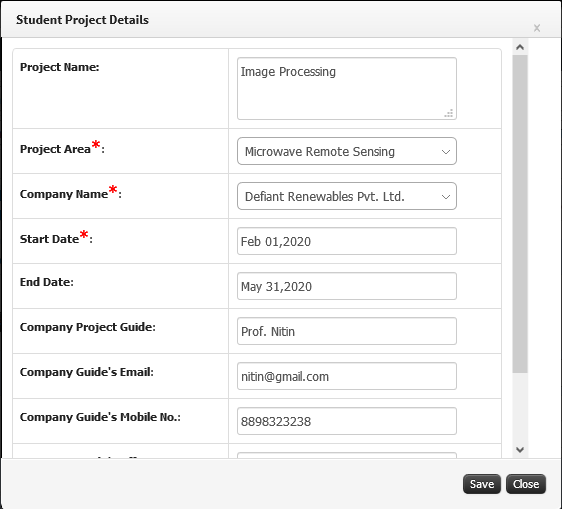The width and height of the screenshot is (562, 509).
Task: Close the Student Project Details dialog with X
Action: pyautogui.click(x=537, y=28)
